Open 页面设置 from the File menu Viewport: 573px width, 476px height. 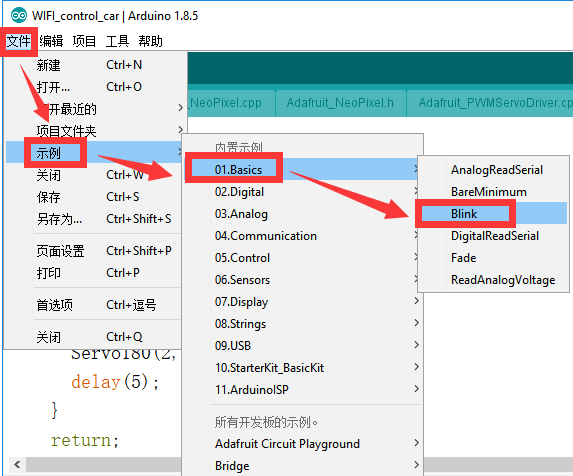tap(93, 251)
